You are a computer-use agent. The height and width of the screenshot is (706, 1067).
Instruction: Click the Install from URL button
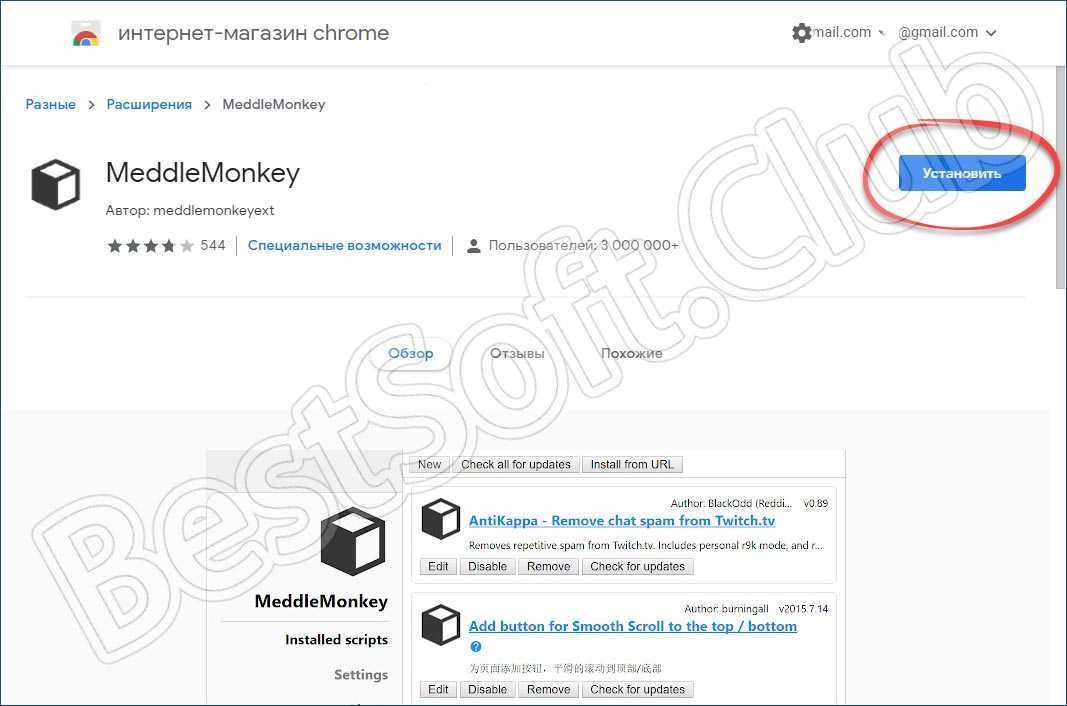point(632,464)
